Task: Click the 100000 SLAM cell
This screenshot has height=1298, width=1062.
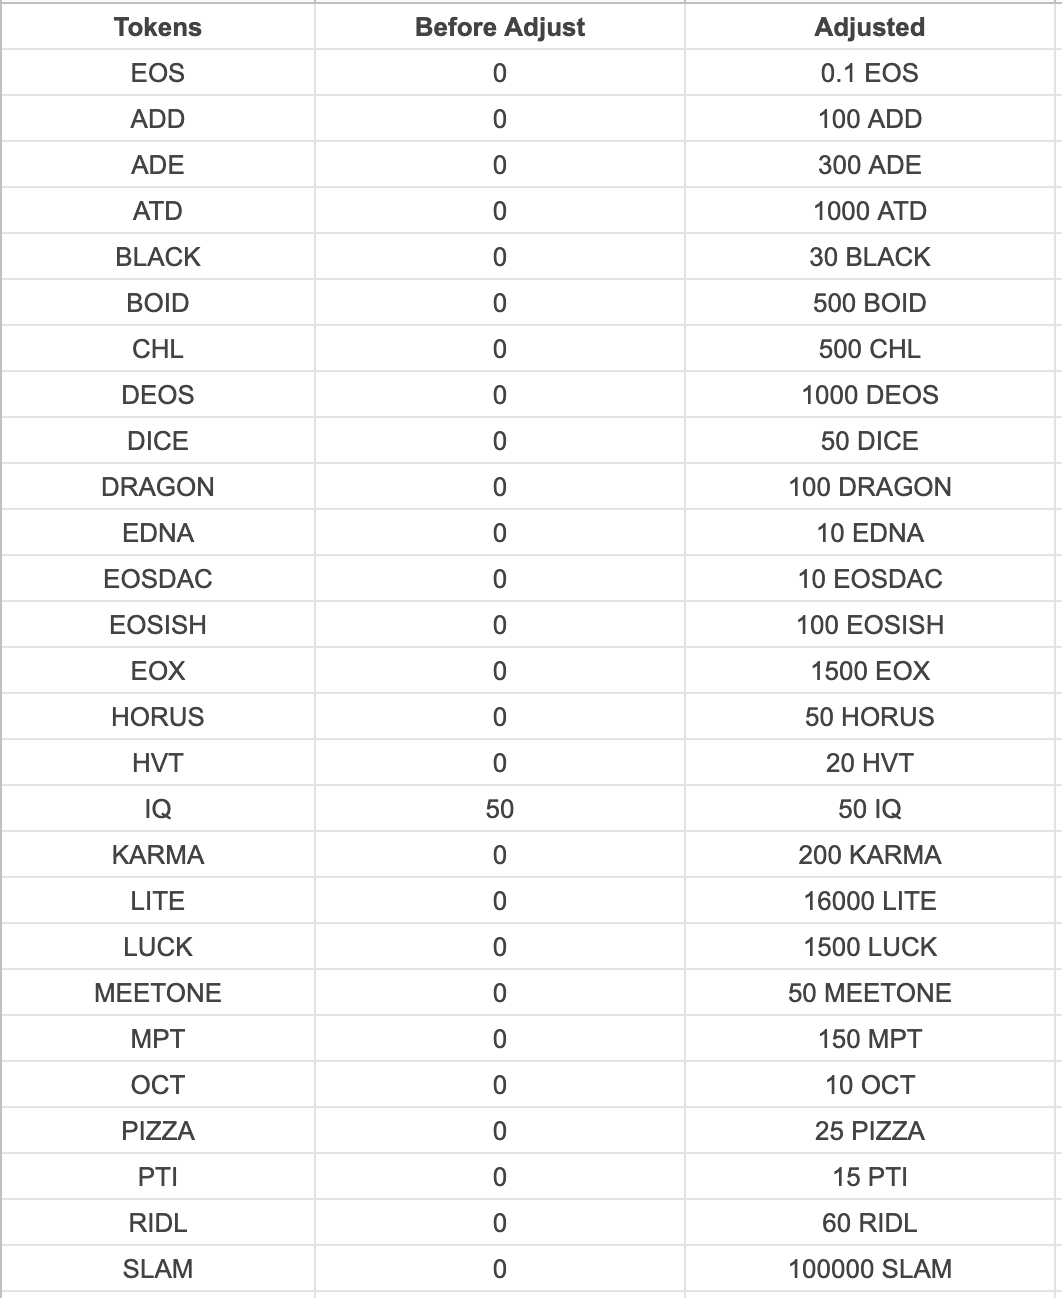Action: (x=869, y=1269)
